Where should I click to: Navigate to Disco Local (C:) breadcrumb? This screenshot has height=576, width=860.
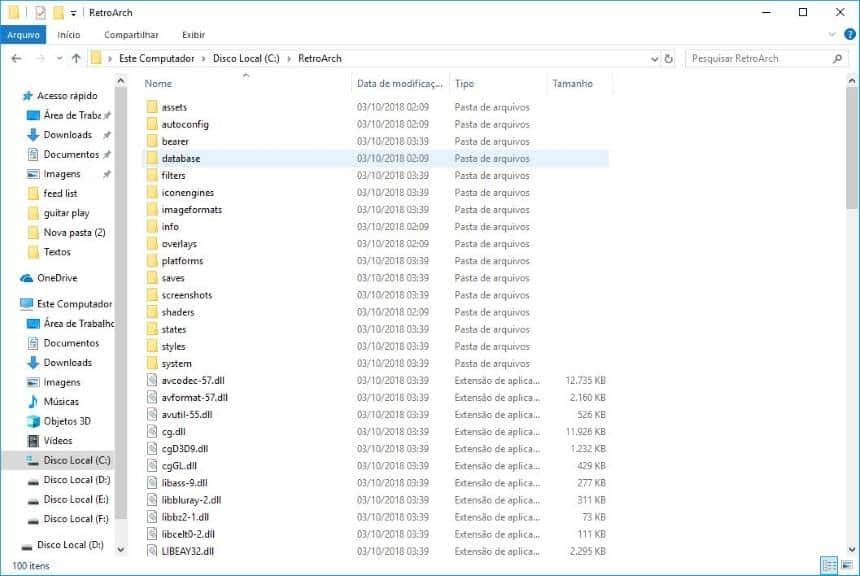(246, 58)
